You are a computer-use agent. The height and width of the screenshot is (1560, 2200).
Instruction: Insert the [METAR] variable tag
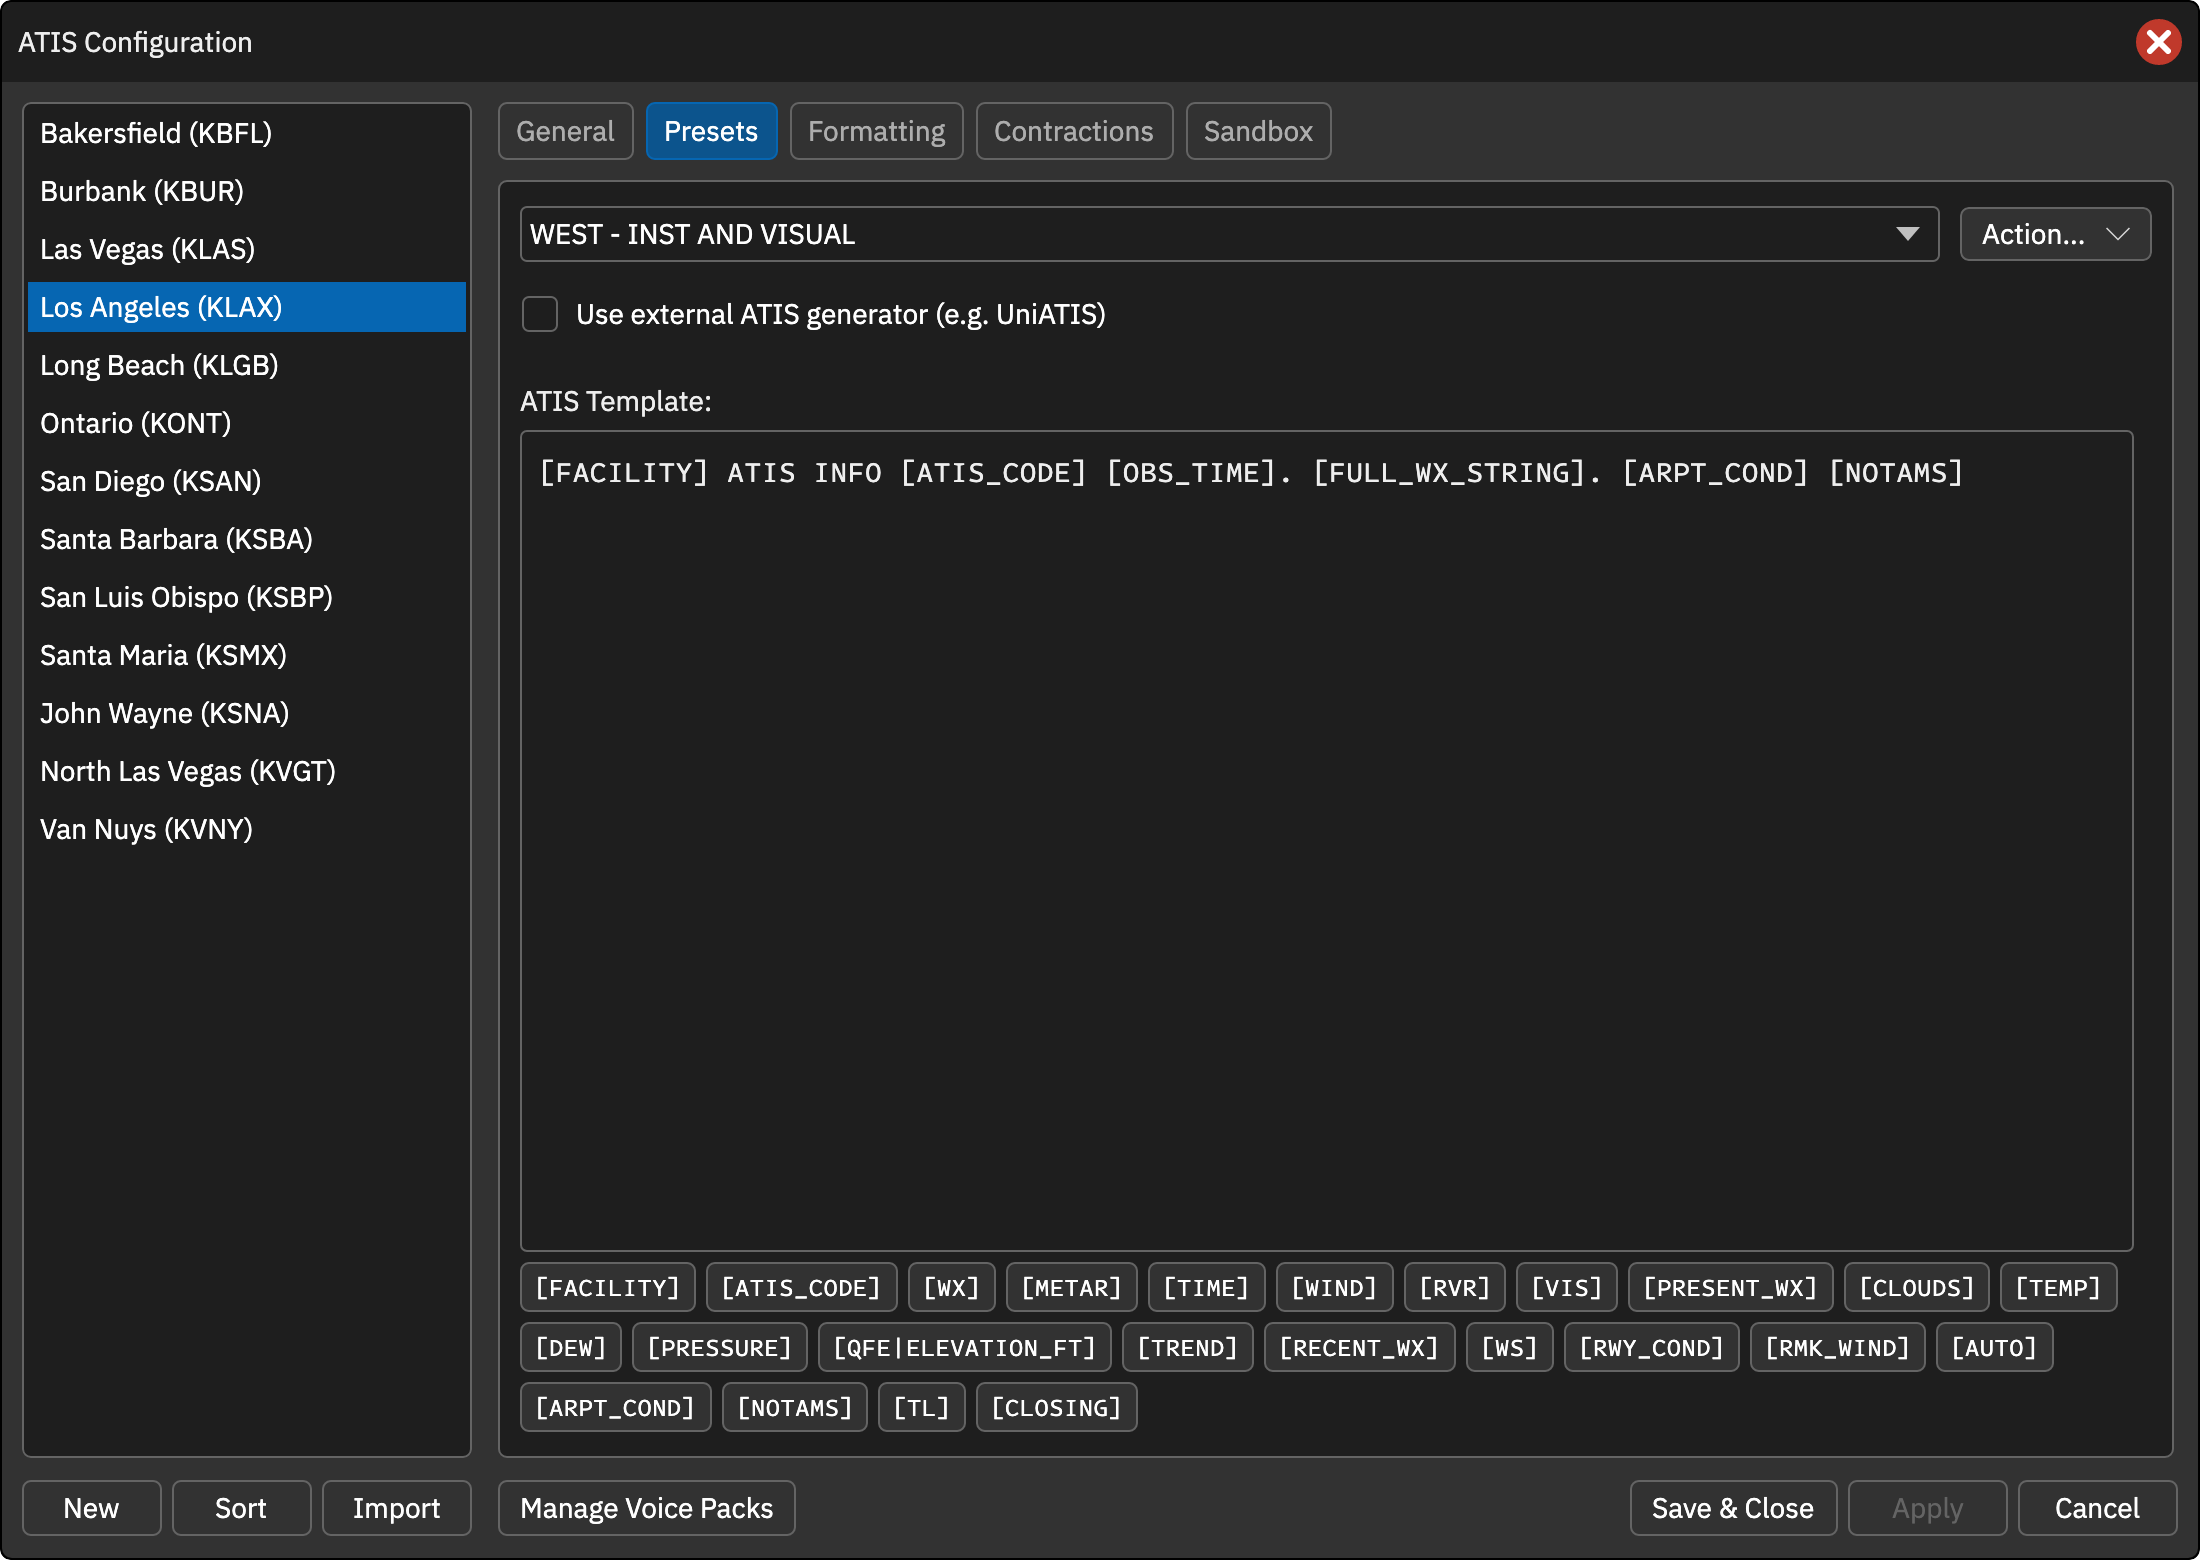[x=1071, y=1287]
